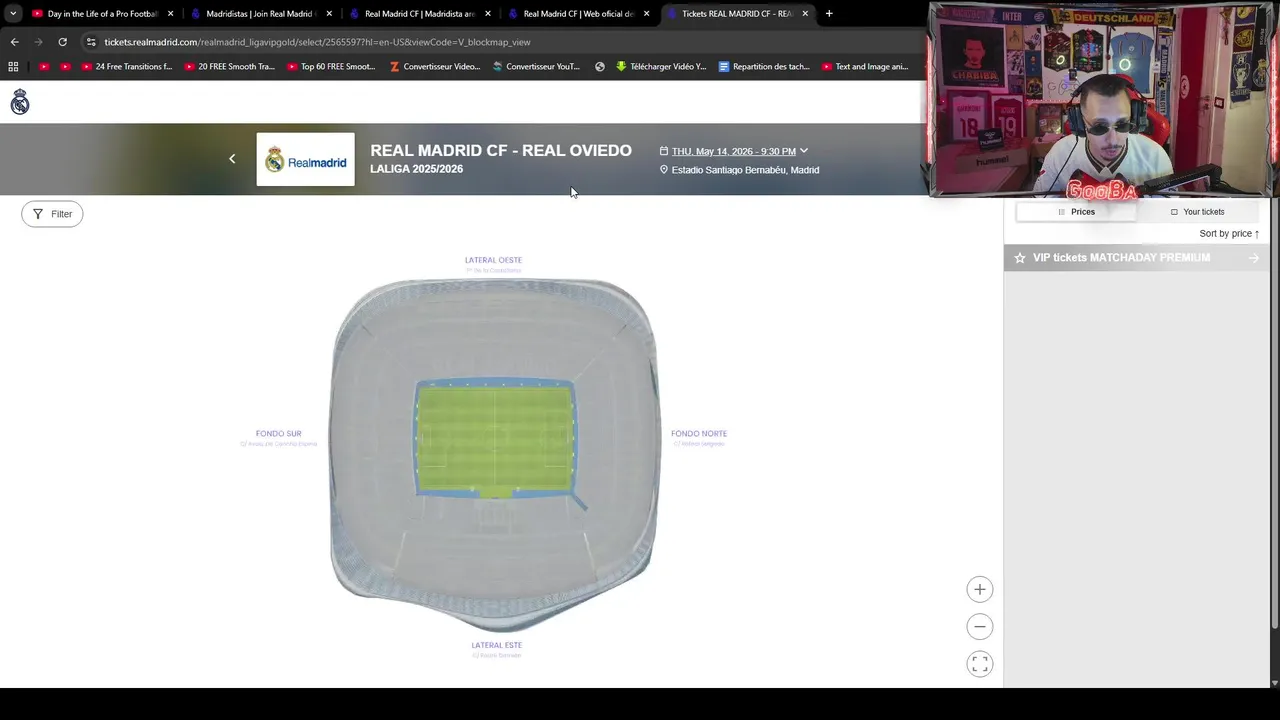
Task: Close the 'Day in the Life' tab
Action: pos(170,14)
